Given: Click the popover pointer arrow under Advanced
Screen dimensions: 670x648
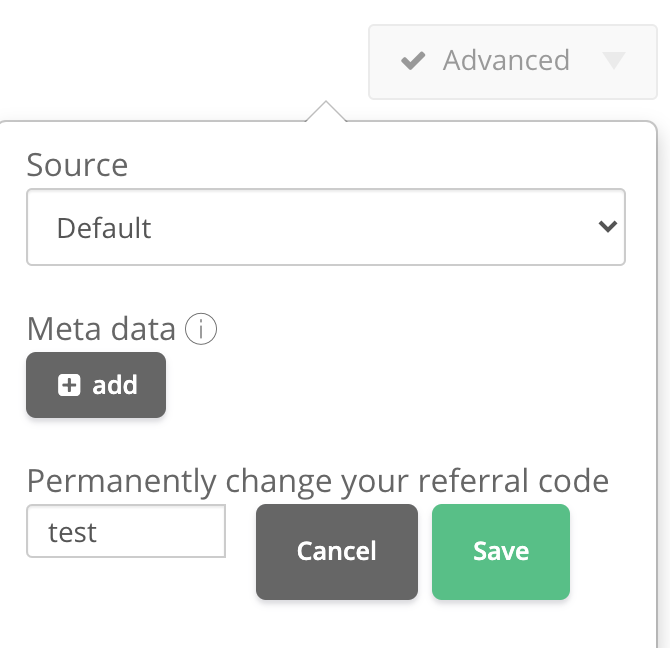Looking at the screenshot, I should [x=324, y=111].
